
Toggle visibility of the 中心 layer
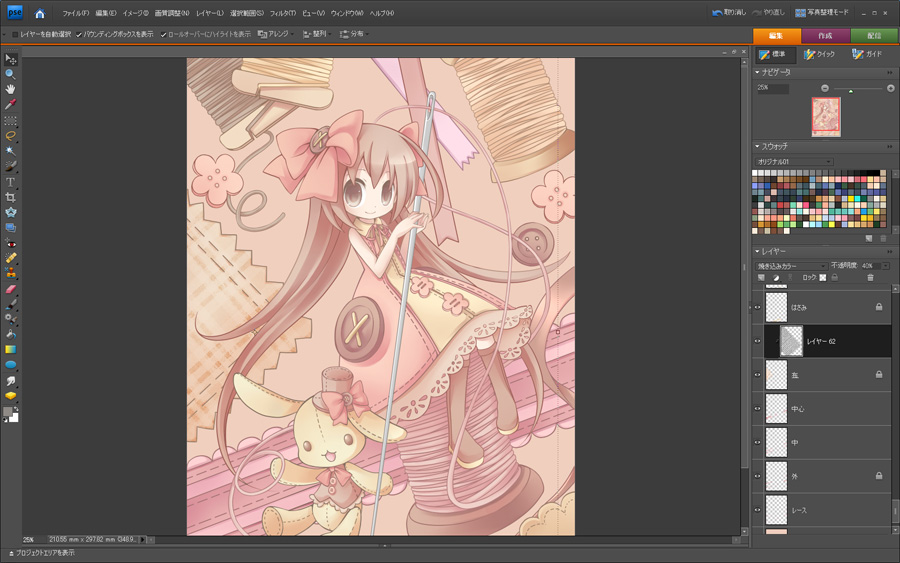(x=758, y=409)
